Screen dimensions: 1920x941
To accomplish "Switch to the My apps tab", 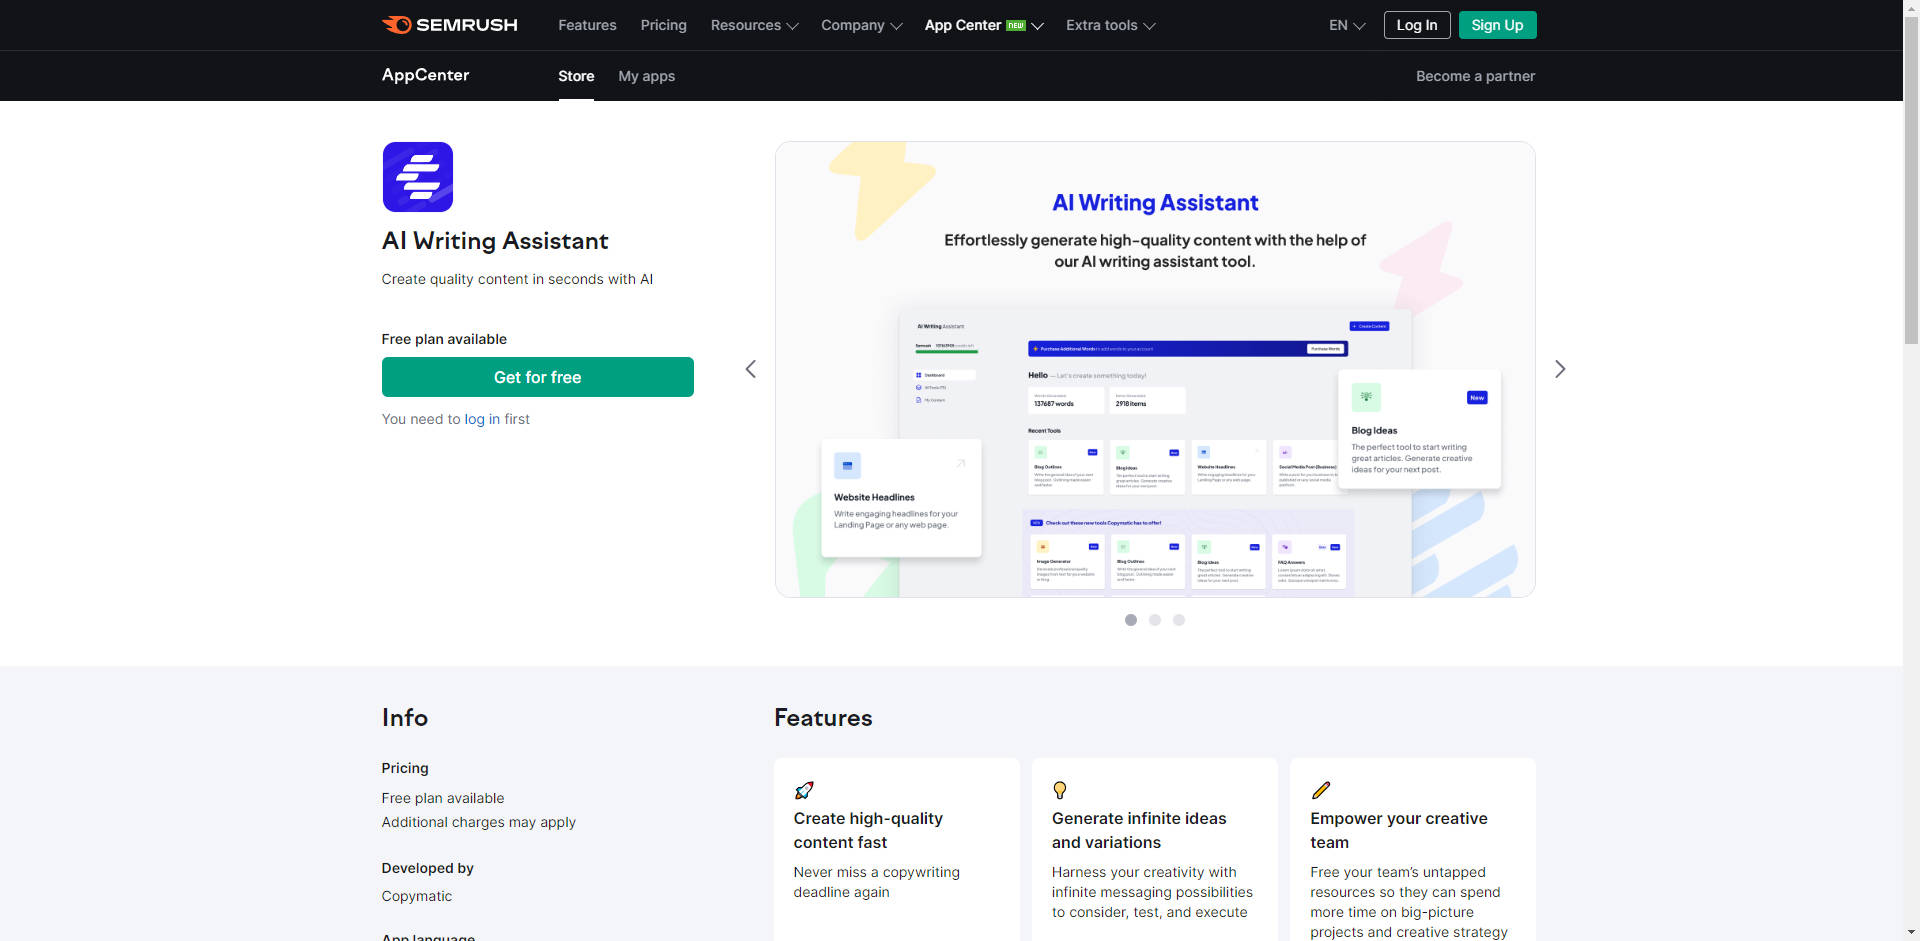I will coord(646,76).
